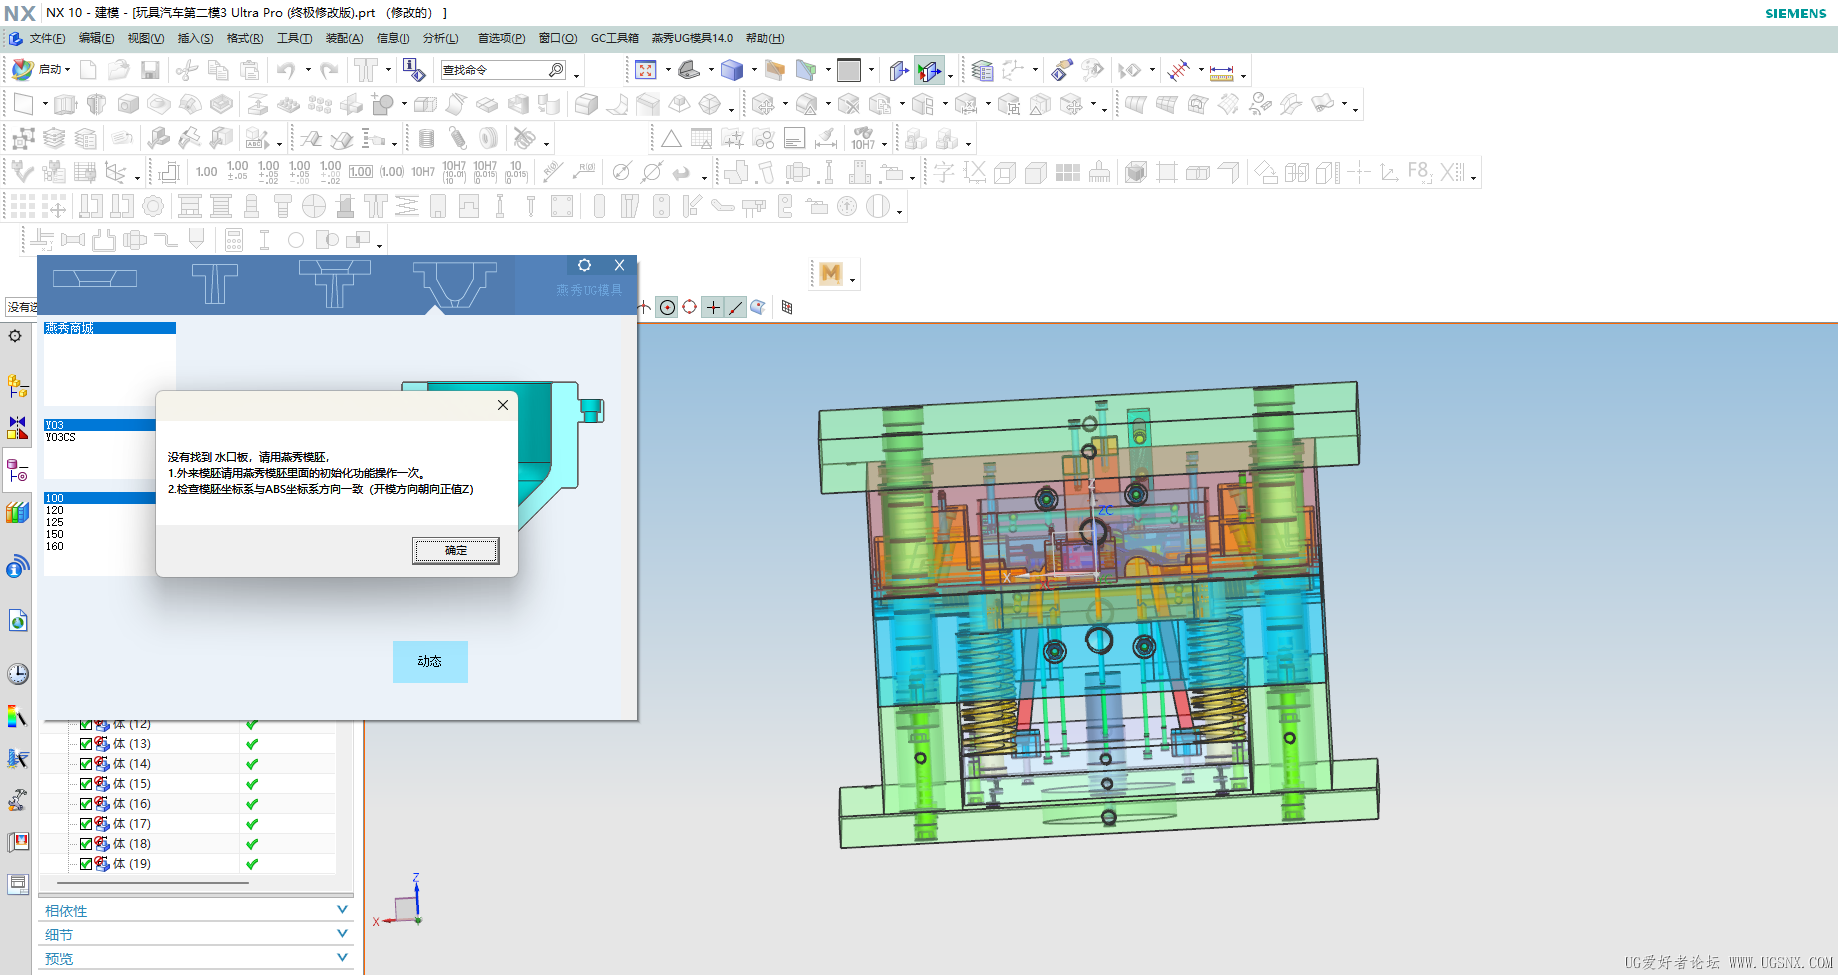Click the sidebar settings gear icon
Screen dimensions: 1838x975
pyautogui.click(x=15, y=336)
